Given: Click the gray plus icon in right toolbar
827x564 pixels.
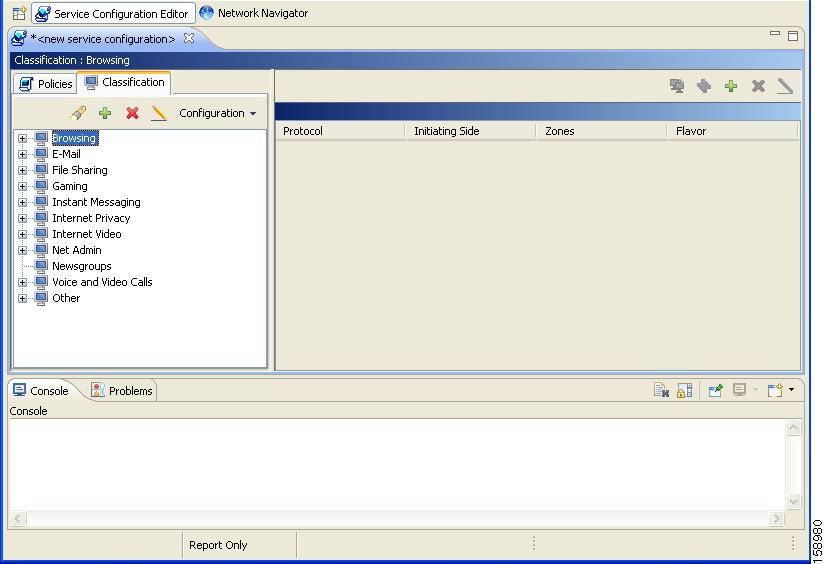Looking at the screenshot, I should [x=704, y=85].
